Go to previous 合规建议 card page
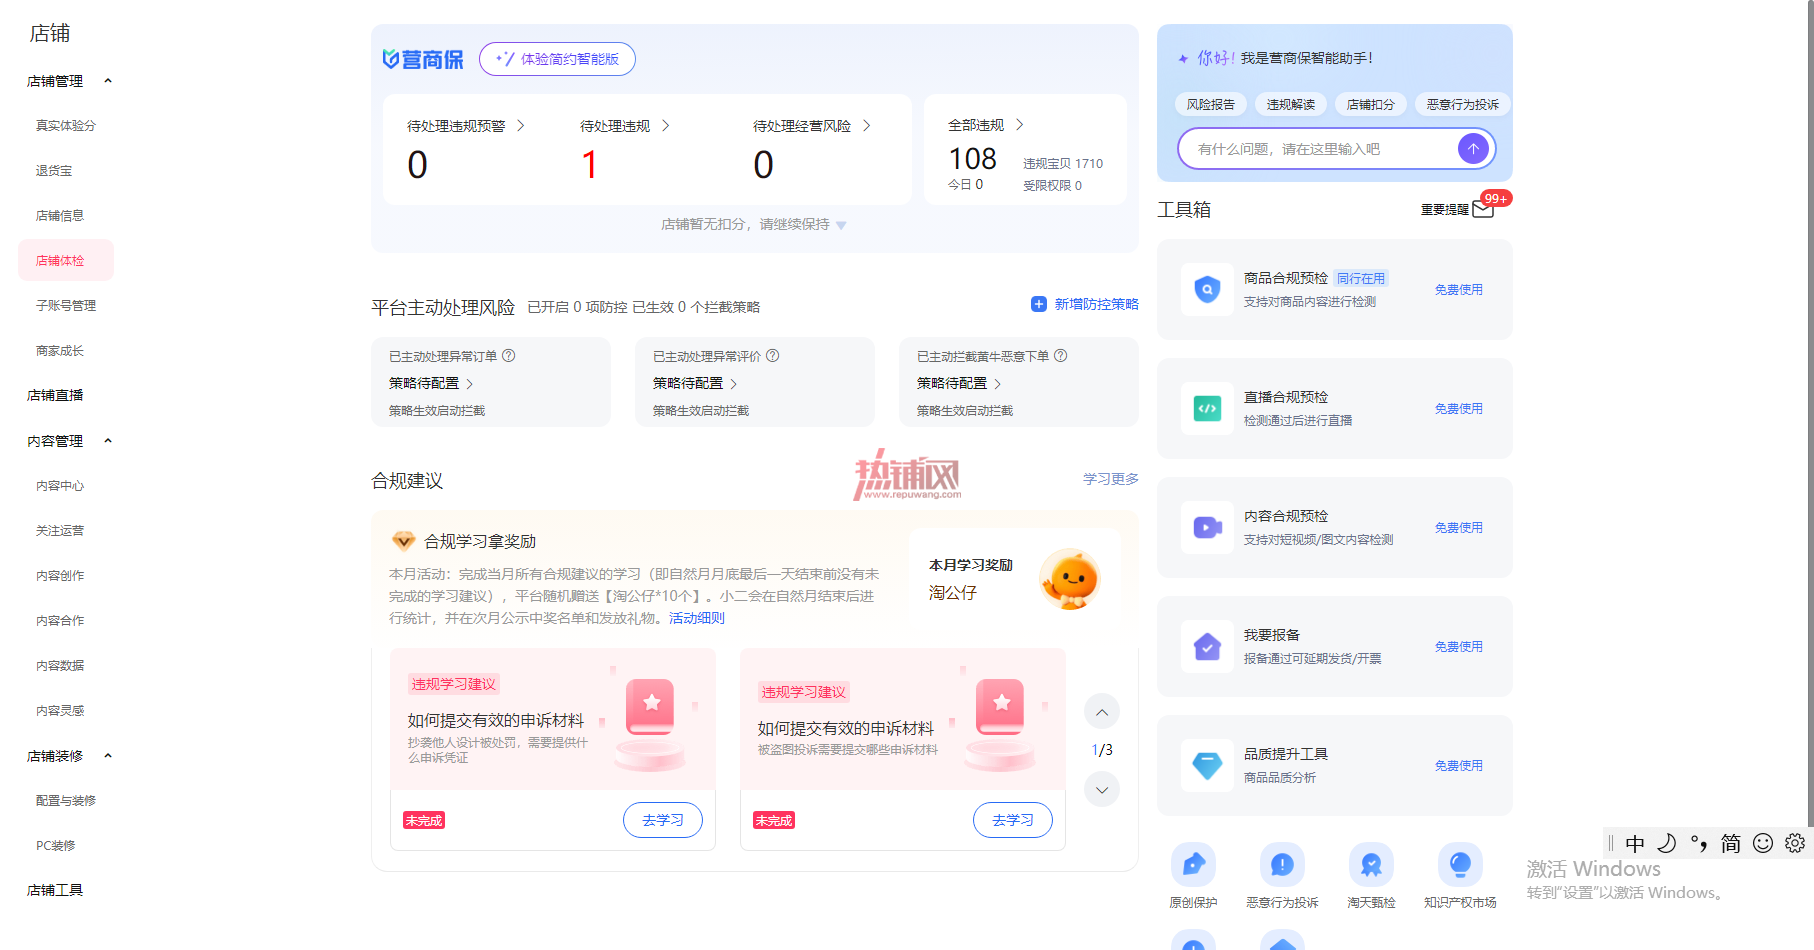 click(1102, 712)
